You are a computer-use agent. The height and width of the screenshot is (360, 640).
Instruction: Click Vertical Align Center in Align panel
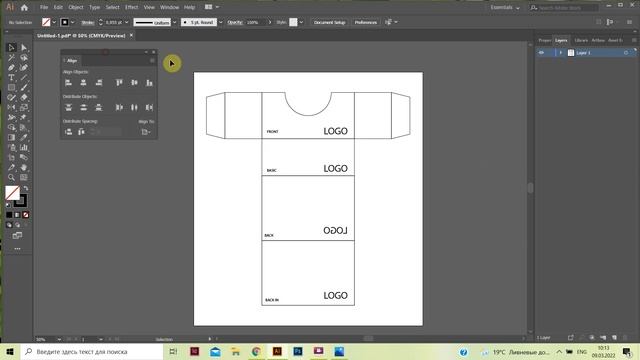coord(134,82)
